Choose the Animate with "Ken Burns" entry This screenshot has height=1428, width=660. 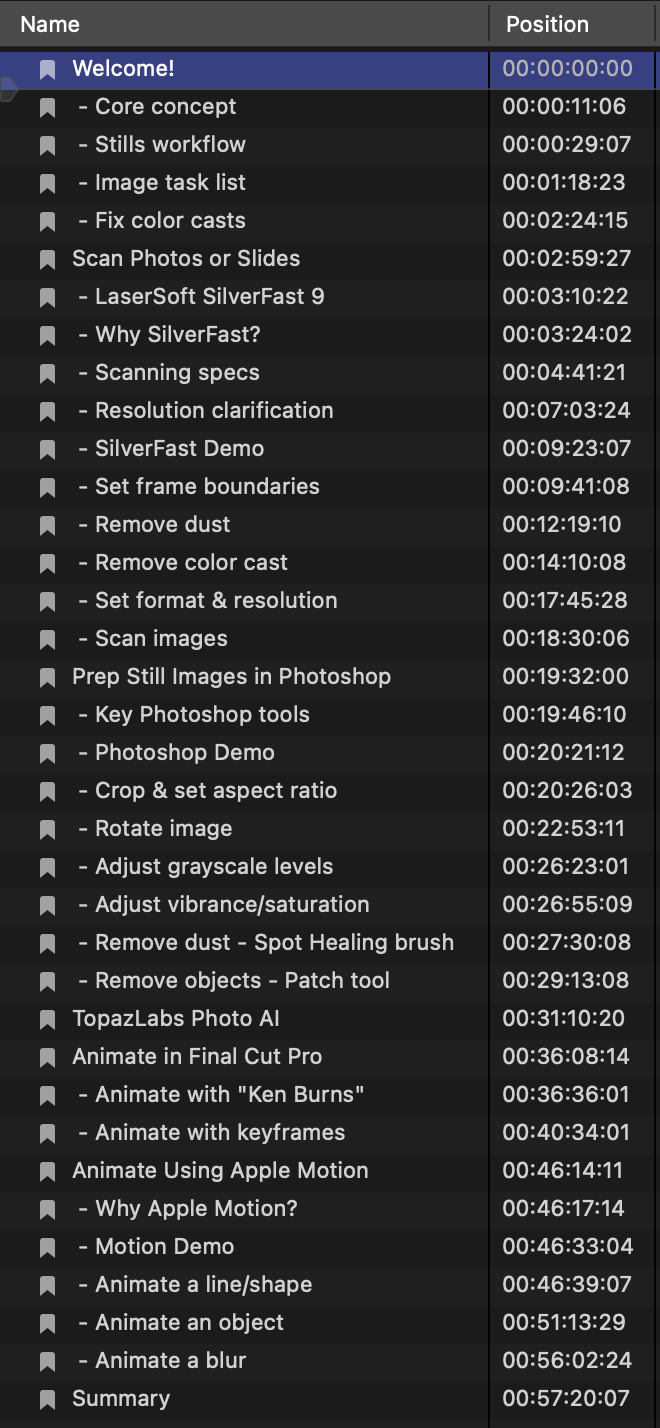(x=330, y=1095)
